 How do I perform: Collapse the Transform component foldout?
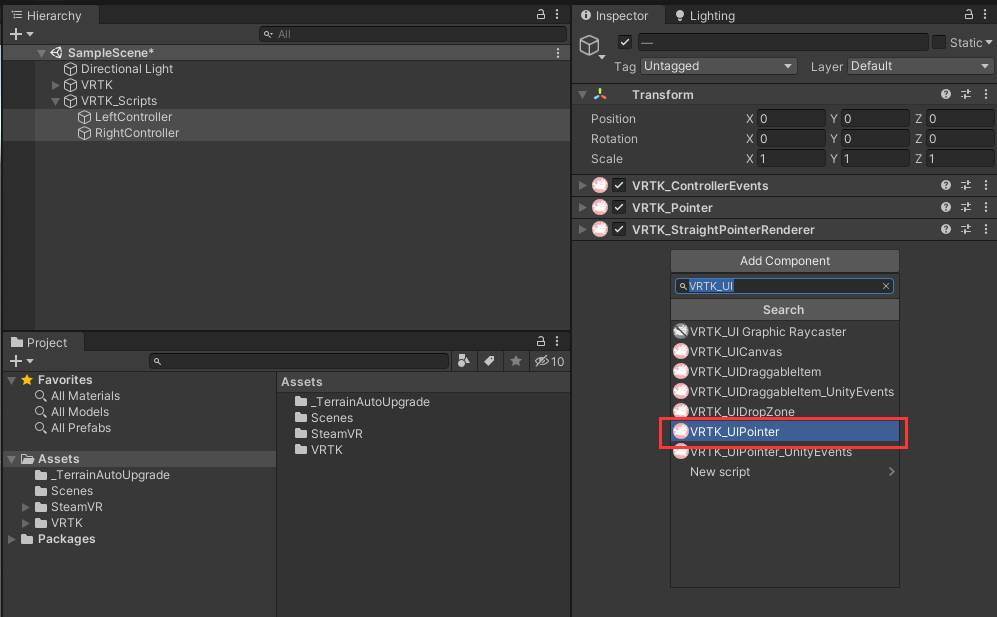pos(582,95)
